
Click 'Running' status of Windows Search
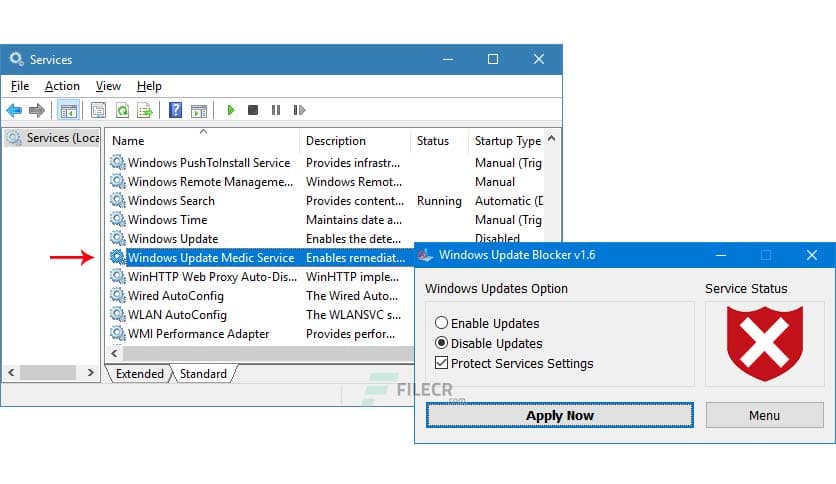coord(439,201)
